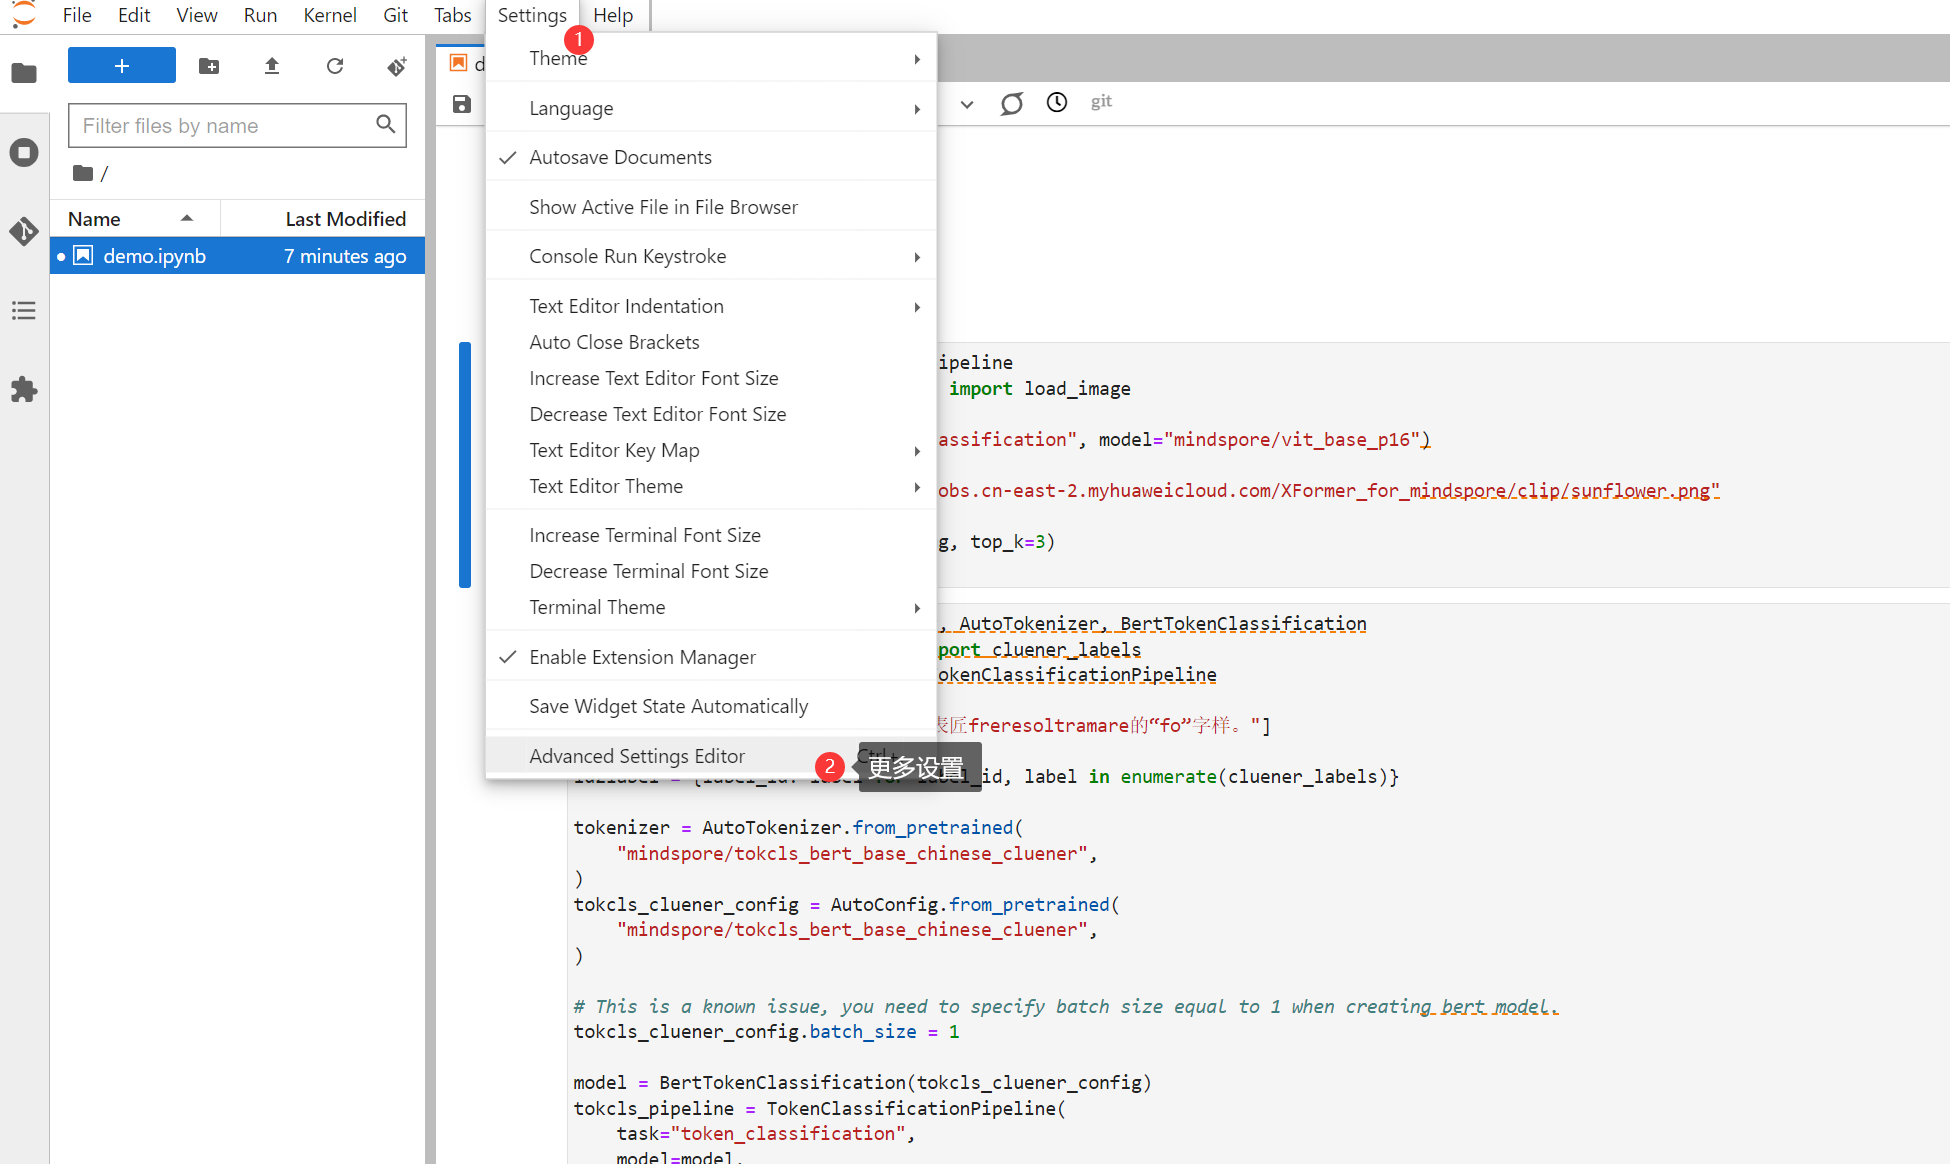1950x1164 pixels.
Task: Open the extension manager sidebar icon
Action: [x=24, y=390]
